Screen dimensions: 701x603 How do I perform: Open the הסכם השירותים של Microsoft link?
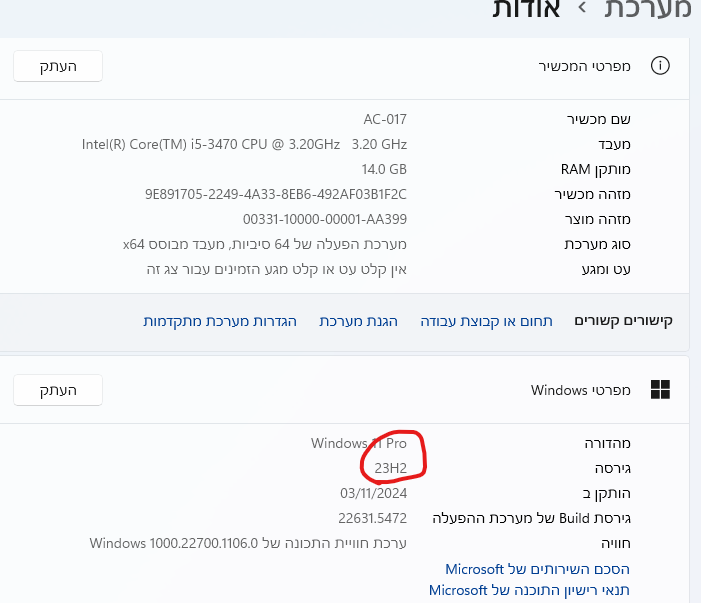point(537,569)
